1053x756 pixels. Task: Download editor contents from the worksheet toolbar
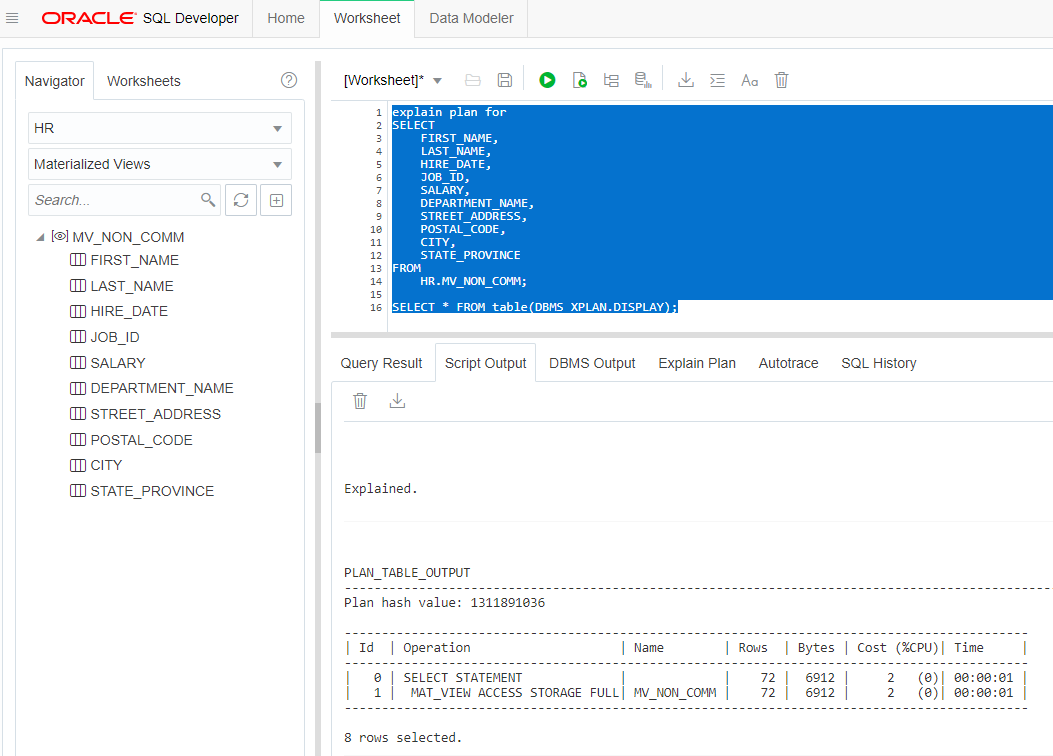[x=686, y=81]
